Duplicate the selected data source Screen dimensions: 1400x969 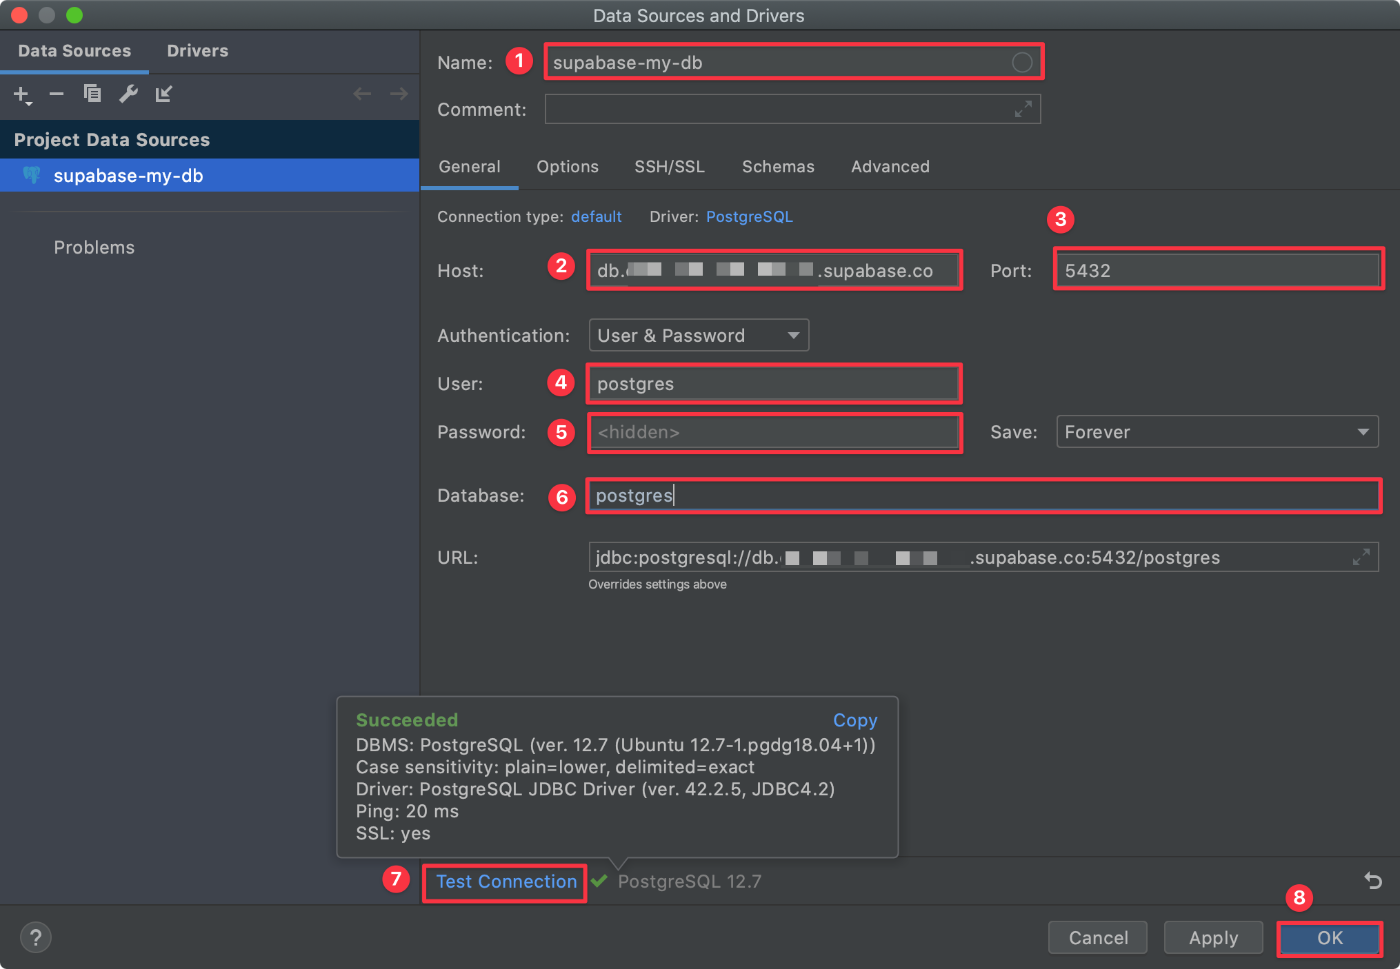(x=92, y=93)
